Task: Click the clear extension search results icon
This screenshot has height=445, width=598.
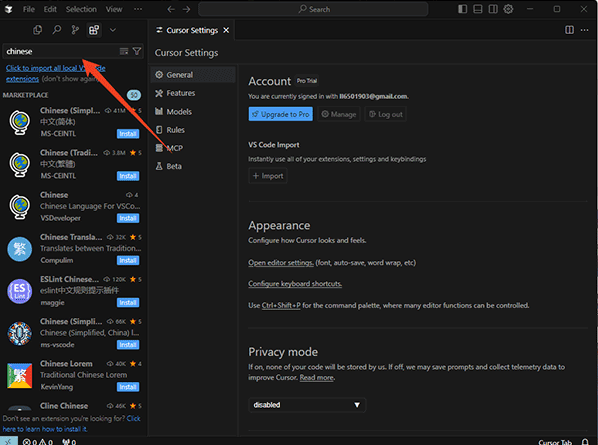Action: pyautogui.click(x=124, y=51)
